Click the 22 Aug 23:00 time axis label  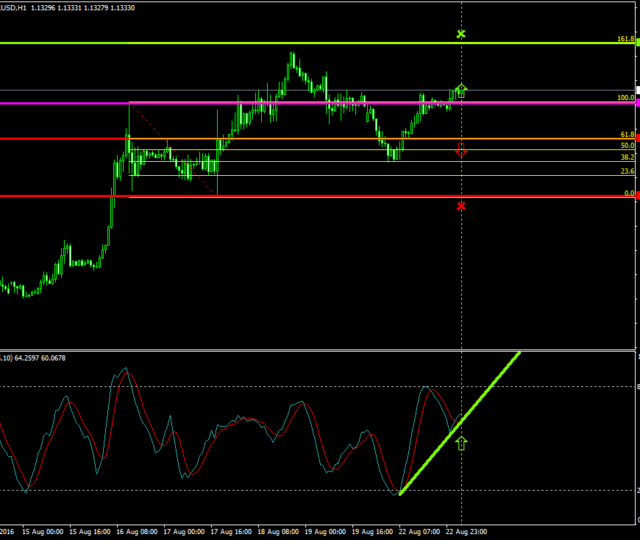coord(466,532)
